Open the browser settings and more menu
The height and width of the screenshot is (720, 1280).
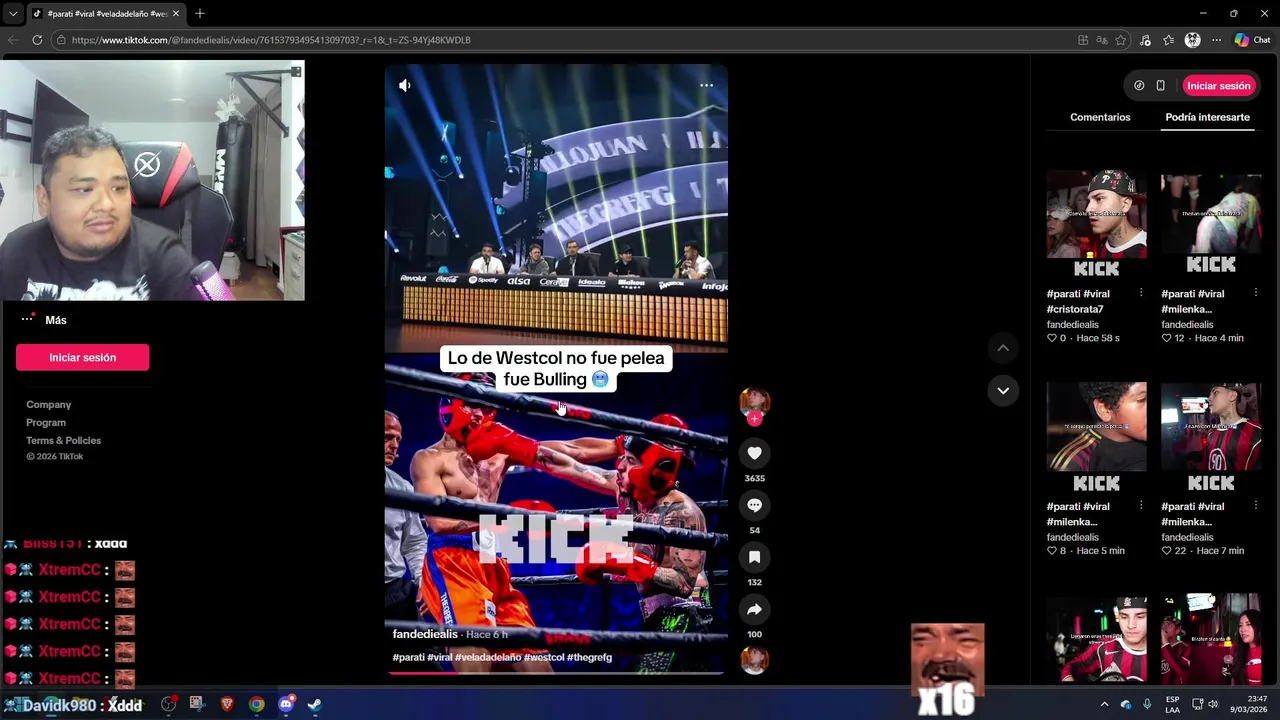1216,40
